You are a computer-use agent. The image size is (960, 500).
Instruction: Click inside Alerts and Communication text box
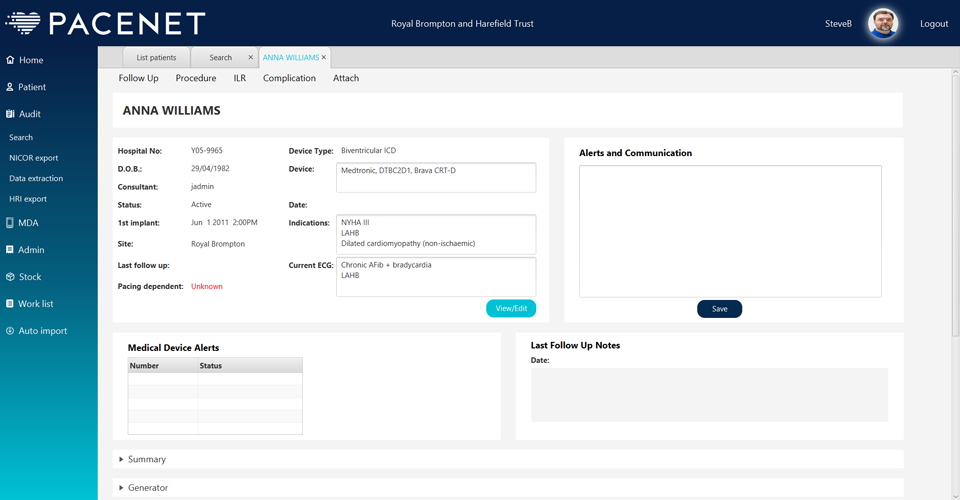pos(730,231)
